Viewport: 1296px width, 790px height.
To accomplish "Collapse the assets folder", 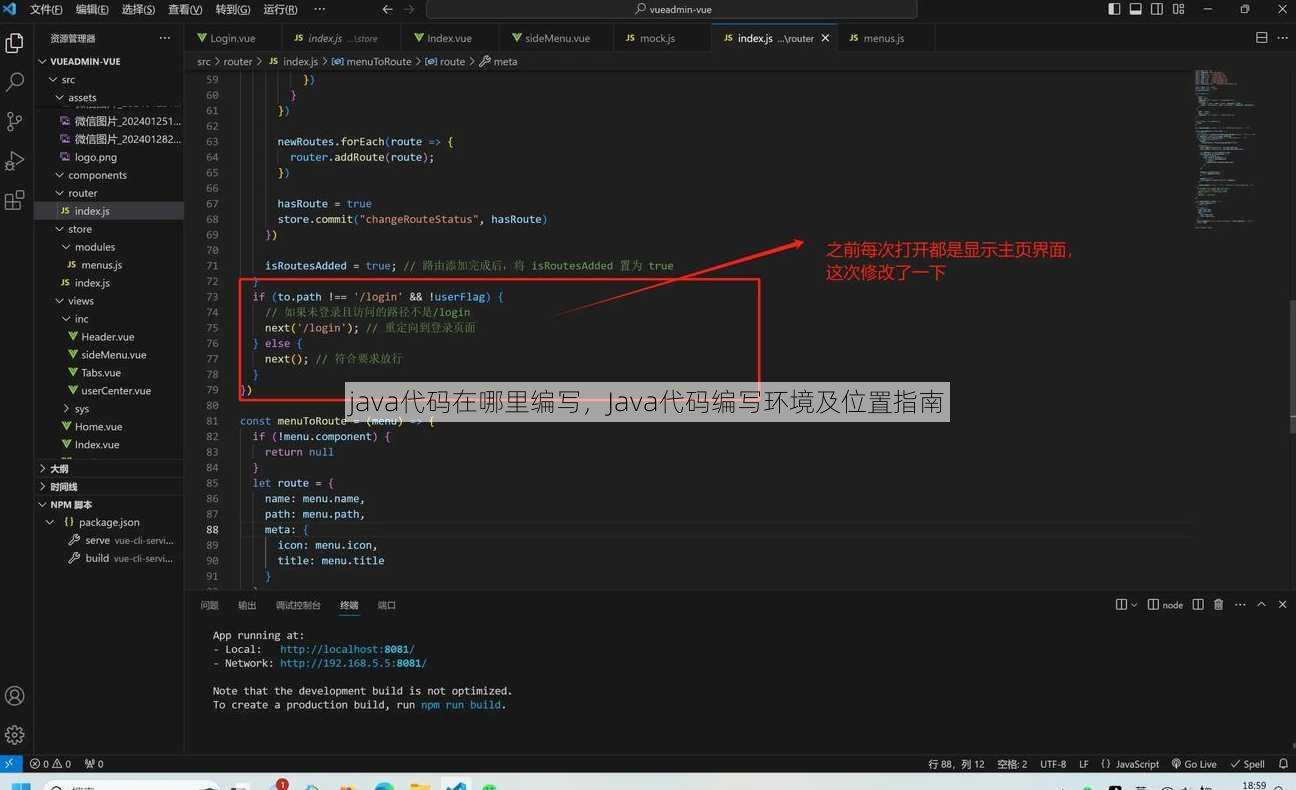I will pos(109,97).
